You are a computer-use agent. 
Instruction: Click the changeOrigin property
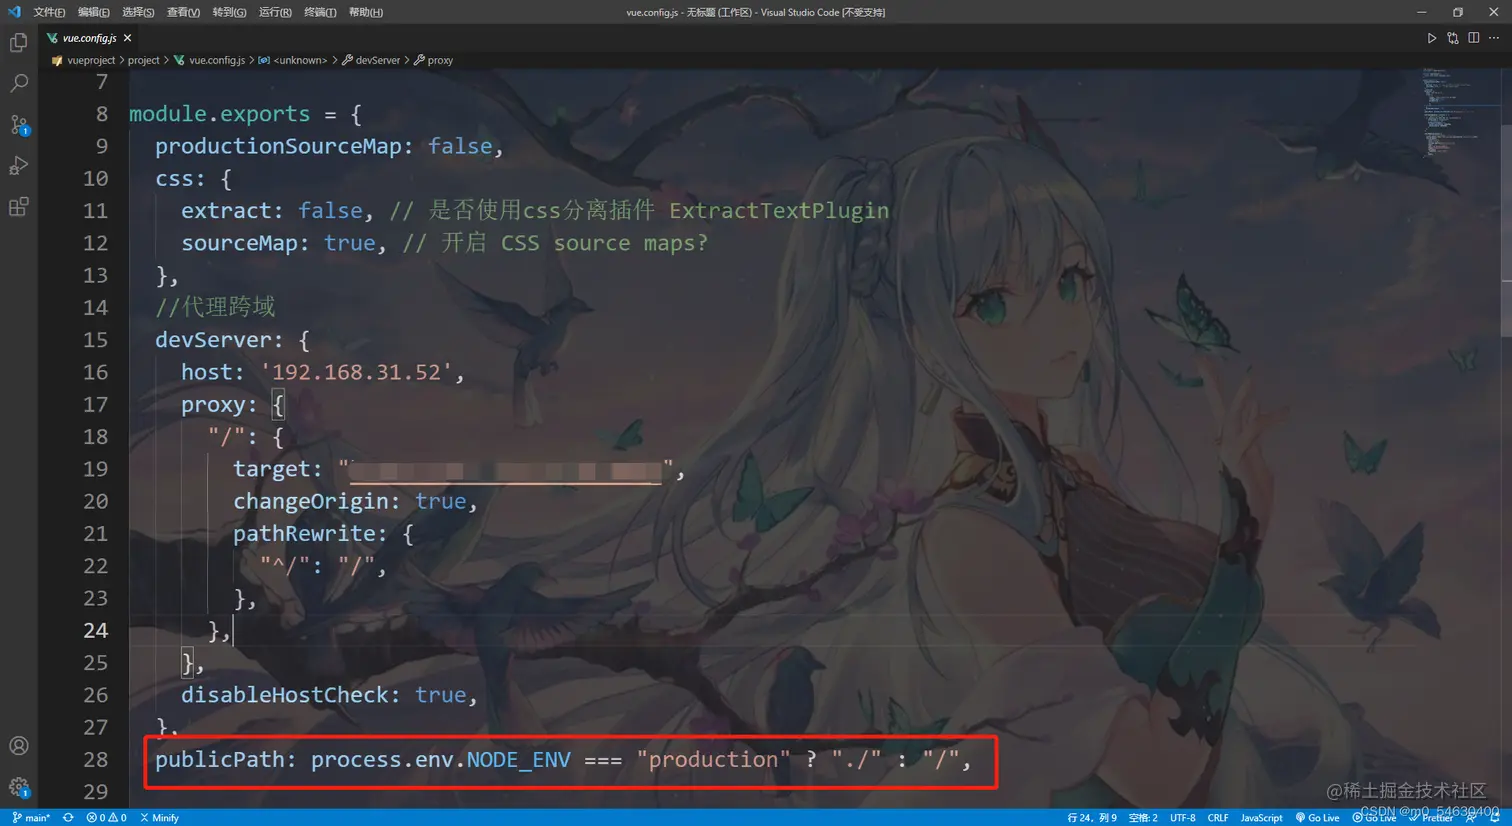pyautogui.click(x=310, y=501)
